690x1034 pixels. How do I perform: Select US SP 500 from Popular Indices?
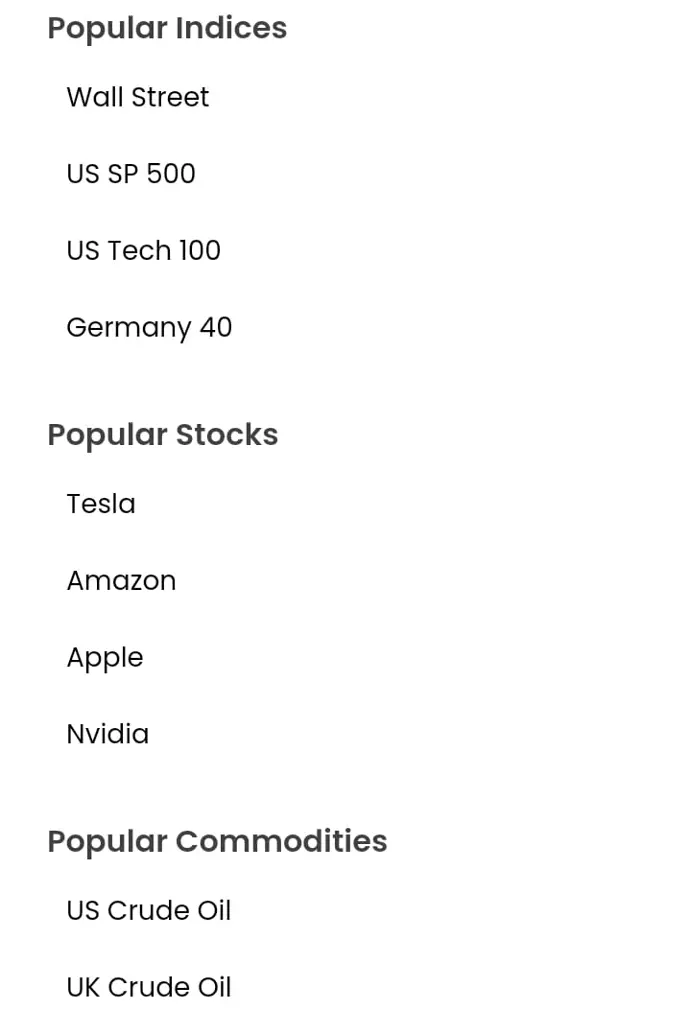(131, 173)
